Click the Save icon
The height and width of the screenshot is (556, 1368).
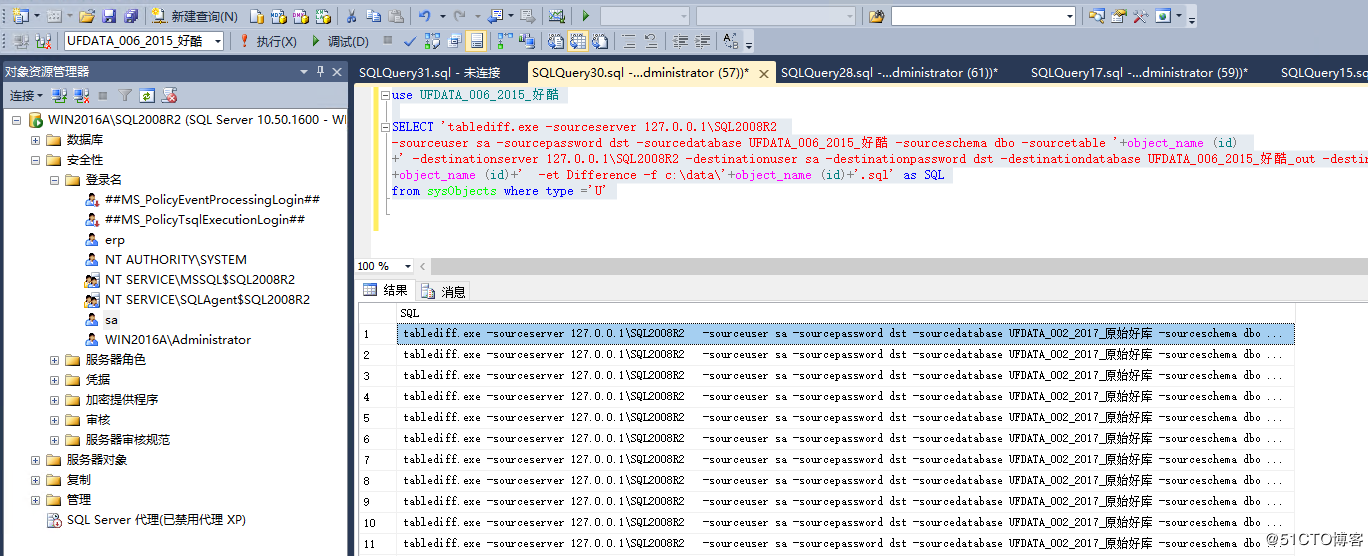point(108,16)
